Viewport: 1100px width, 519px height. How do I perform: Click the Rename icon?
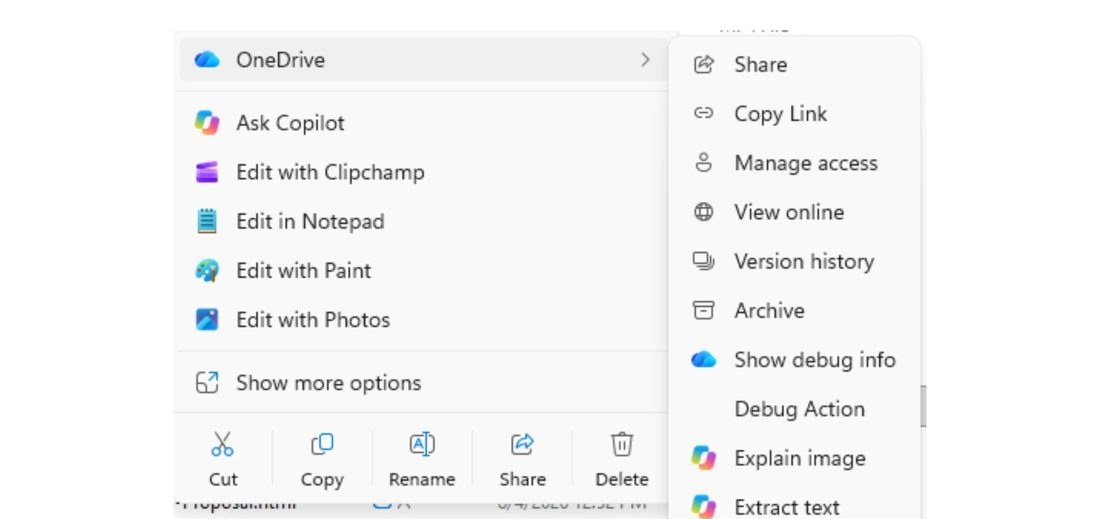422,444
